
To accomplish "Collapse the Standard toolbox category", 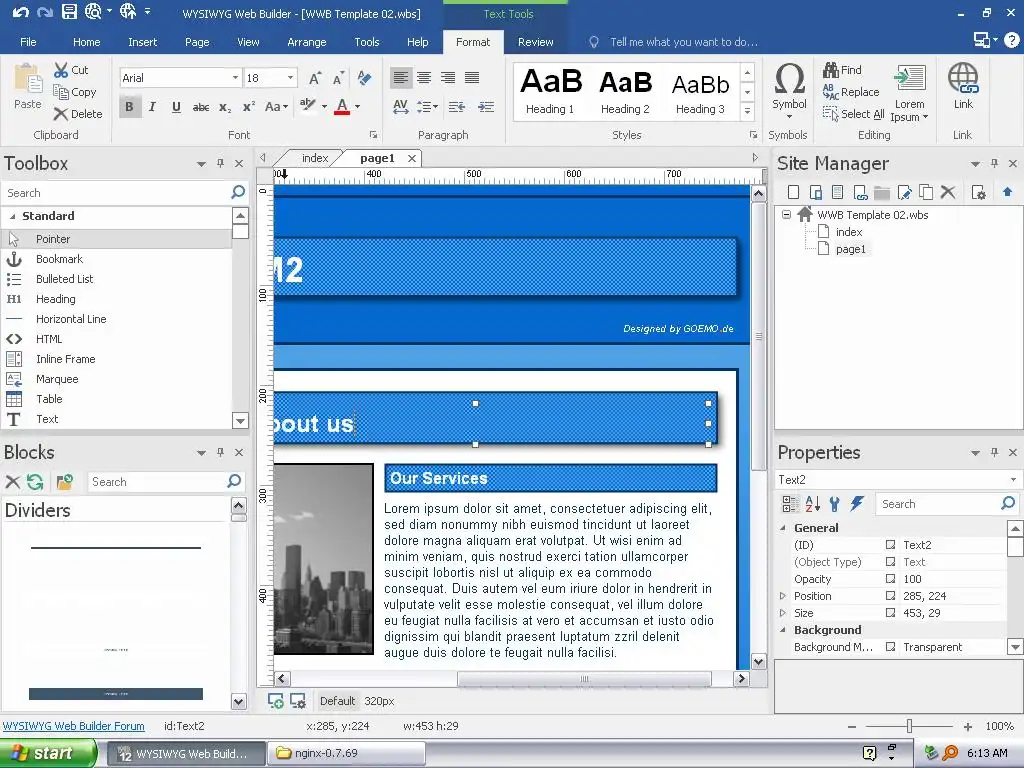I will [x=12, y=216].
